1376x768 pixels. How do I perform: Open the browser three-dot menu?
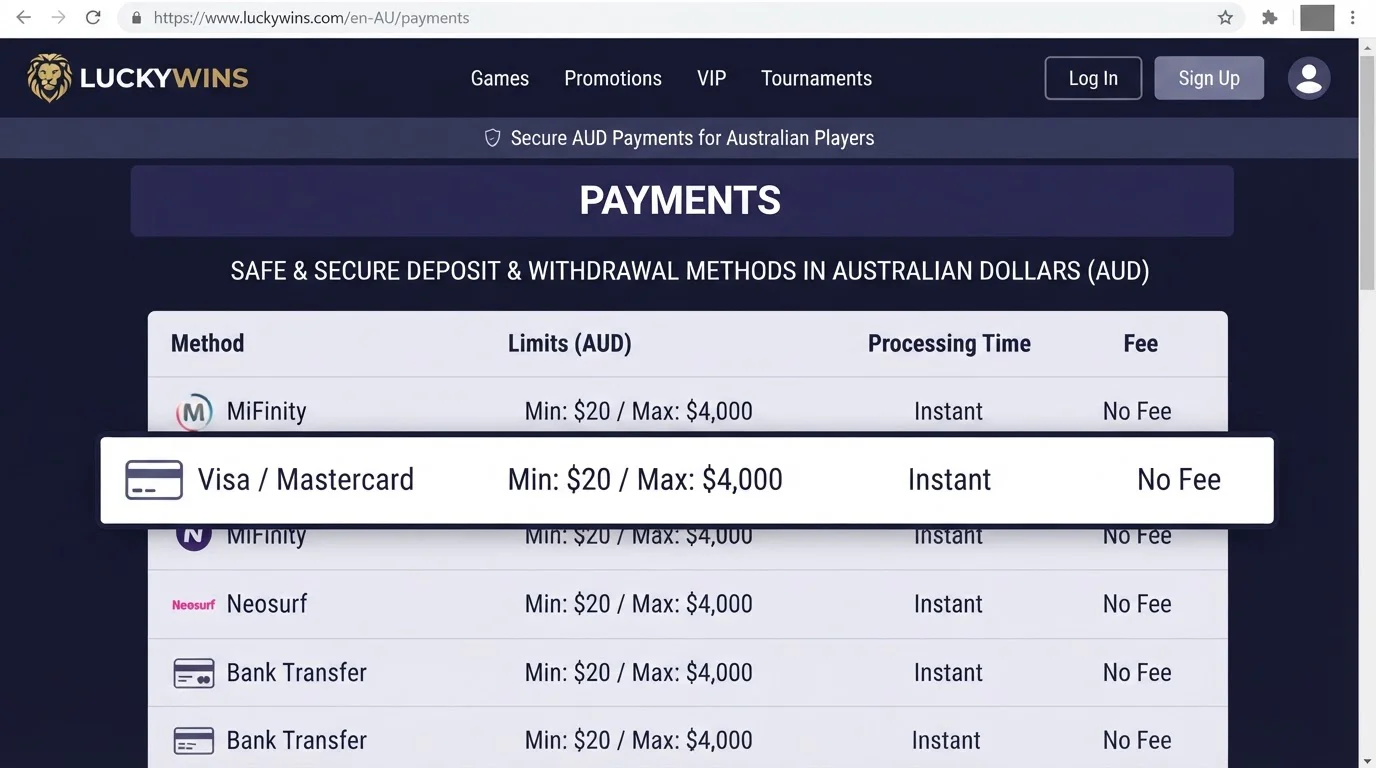(x=1353, y=18)
